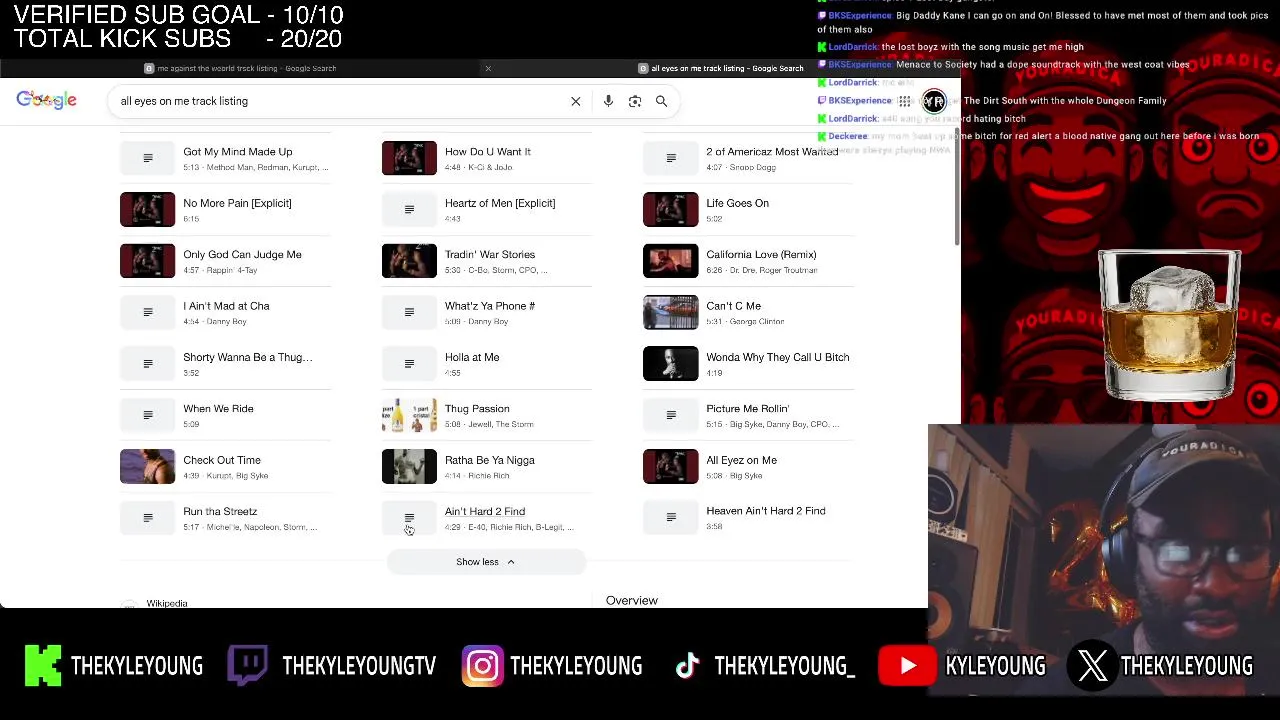
Task: Open the Wikipedia result link
Action: click(167, 603)
